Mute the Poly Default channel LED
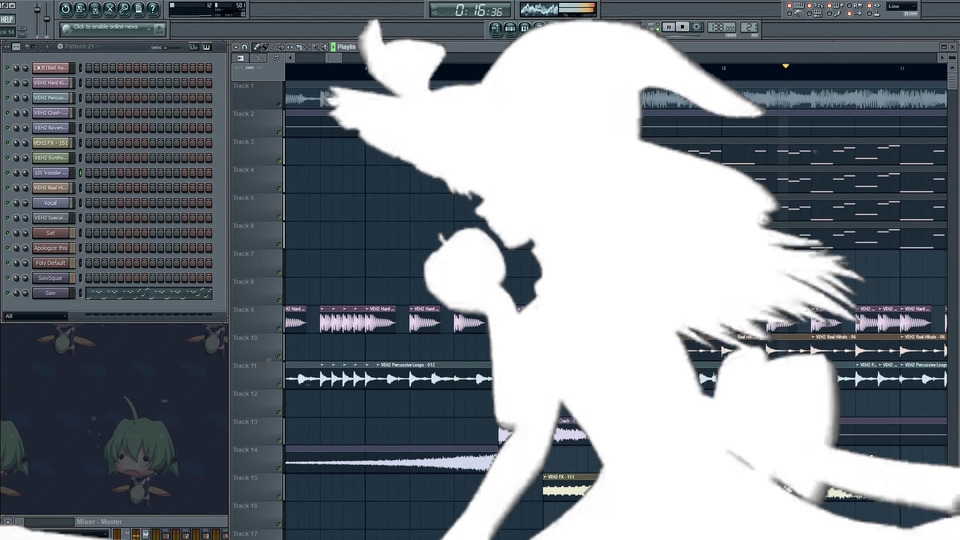Viewport: 960px width, 540px height. coord(8,263)
